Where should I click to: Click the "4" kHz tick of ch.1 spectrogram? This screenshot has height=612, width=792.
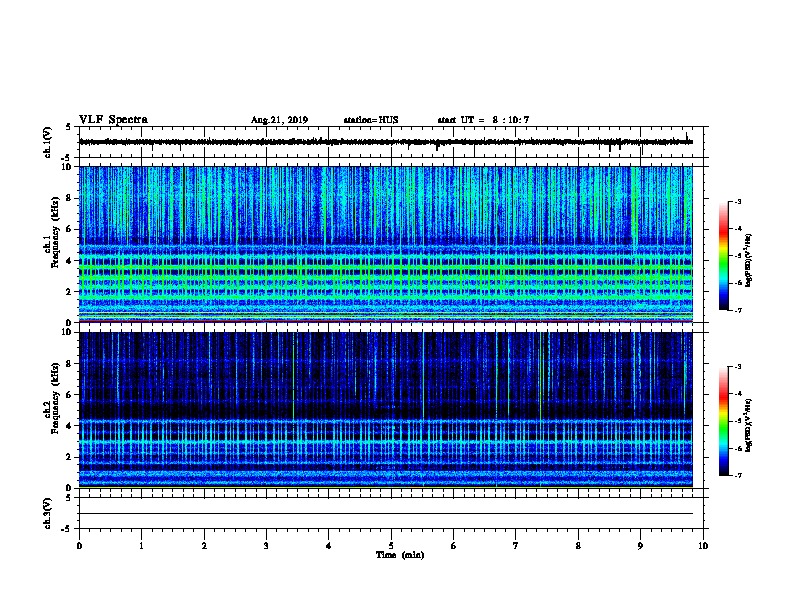[70, 261]
